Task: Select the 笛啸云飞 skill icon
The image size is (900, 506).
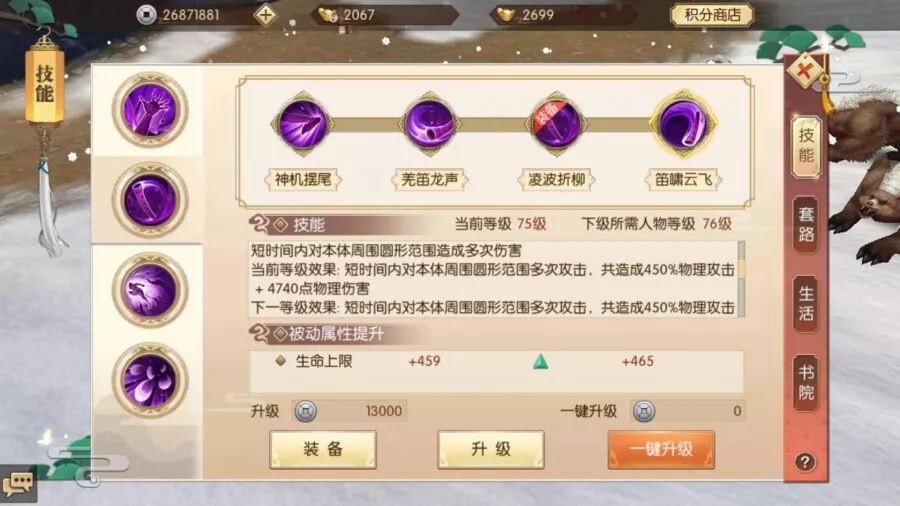Action: tap(682, 123)
